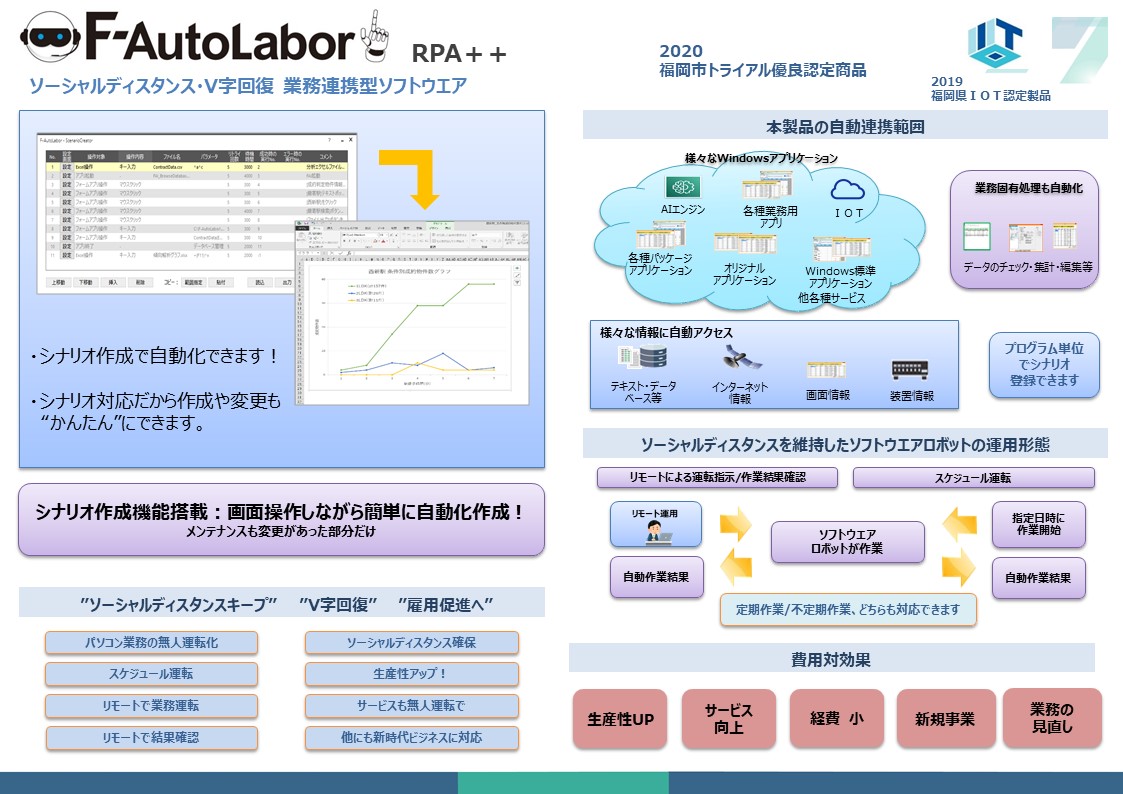Click the F-AutoLabor robot head logo
The width and height of the screenshot is (1123, 794).
pos(51,37)
